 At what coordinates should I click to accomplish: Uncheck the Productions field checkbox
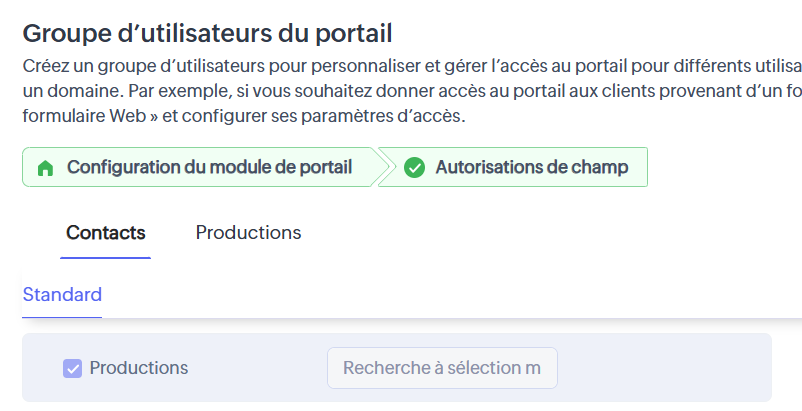coord(73,368)
